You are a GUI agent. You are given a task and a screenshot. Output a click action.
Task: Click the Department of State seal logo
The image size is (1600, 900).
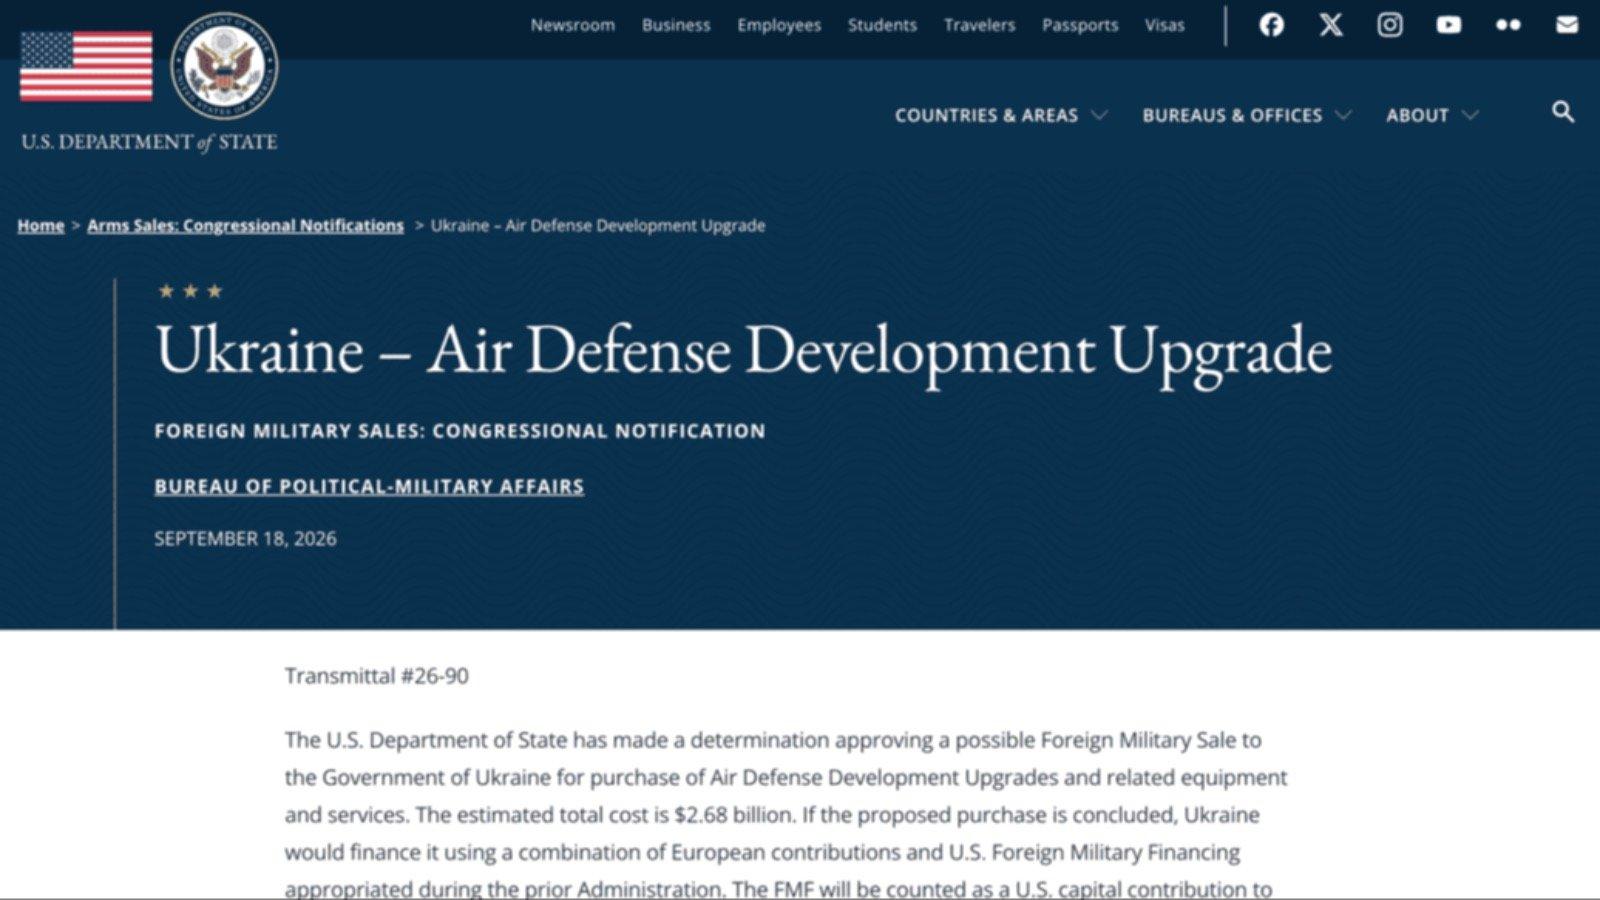coord(224,66)
